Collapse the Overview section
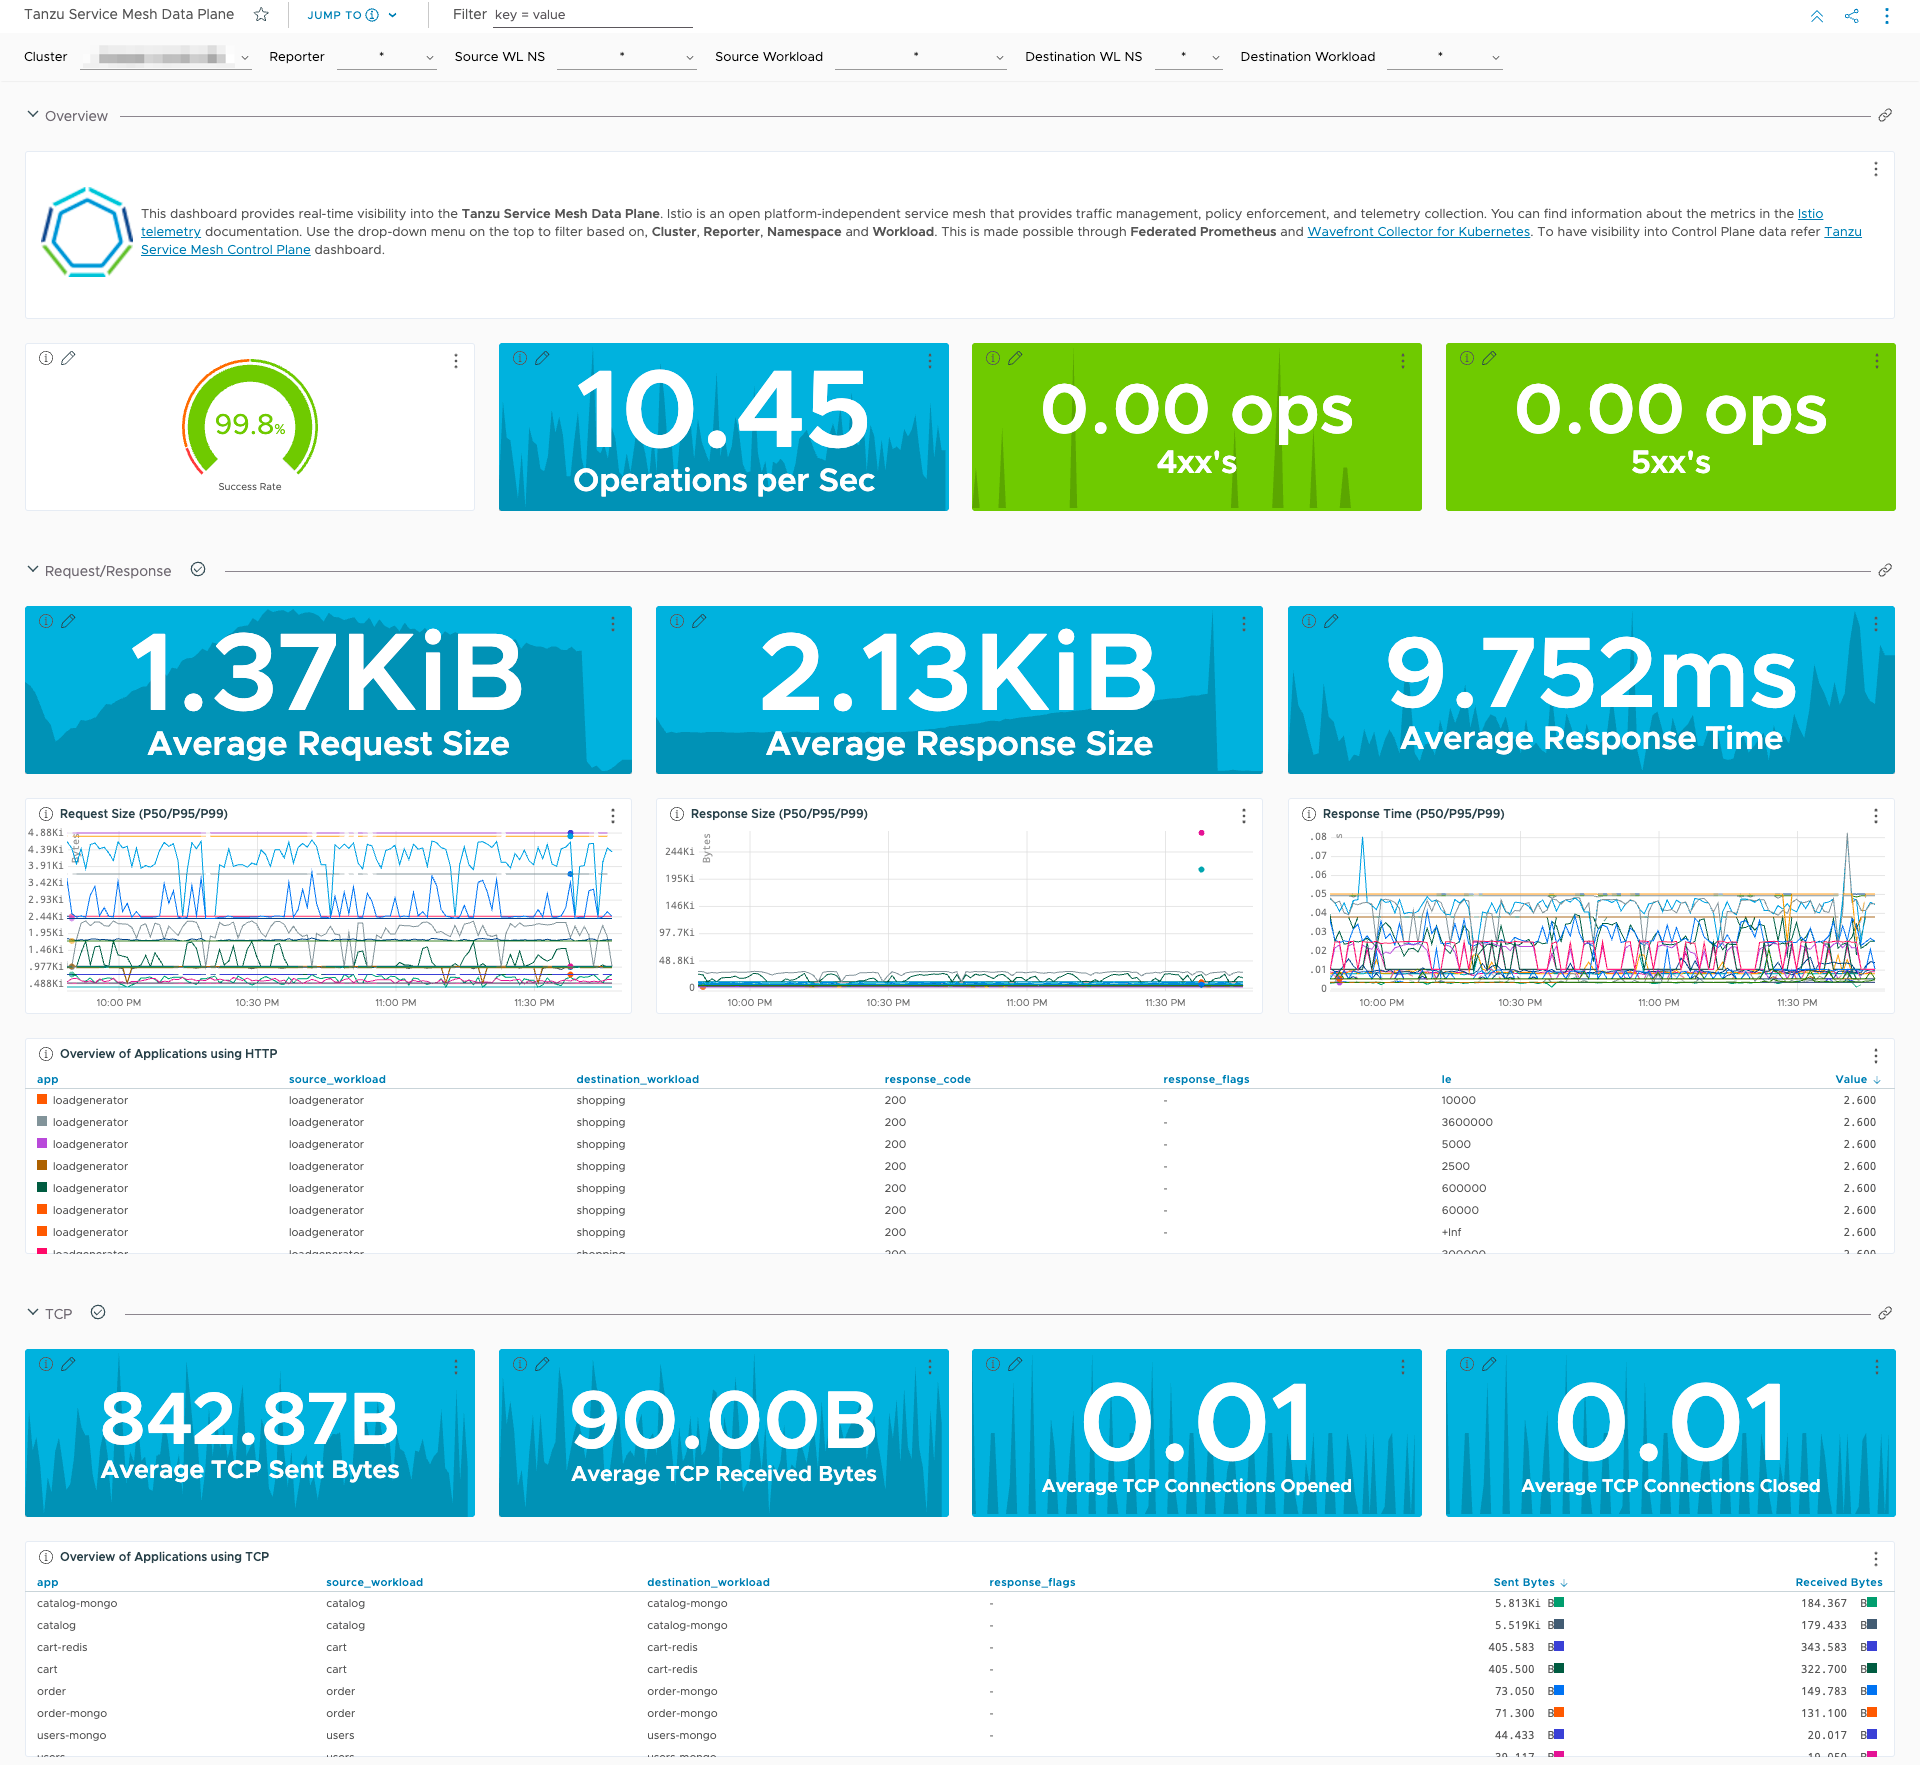This screenshot has height=1765, width=1920. pos(33,115)
